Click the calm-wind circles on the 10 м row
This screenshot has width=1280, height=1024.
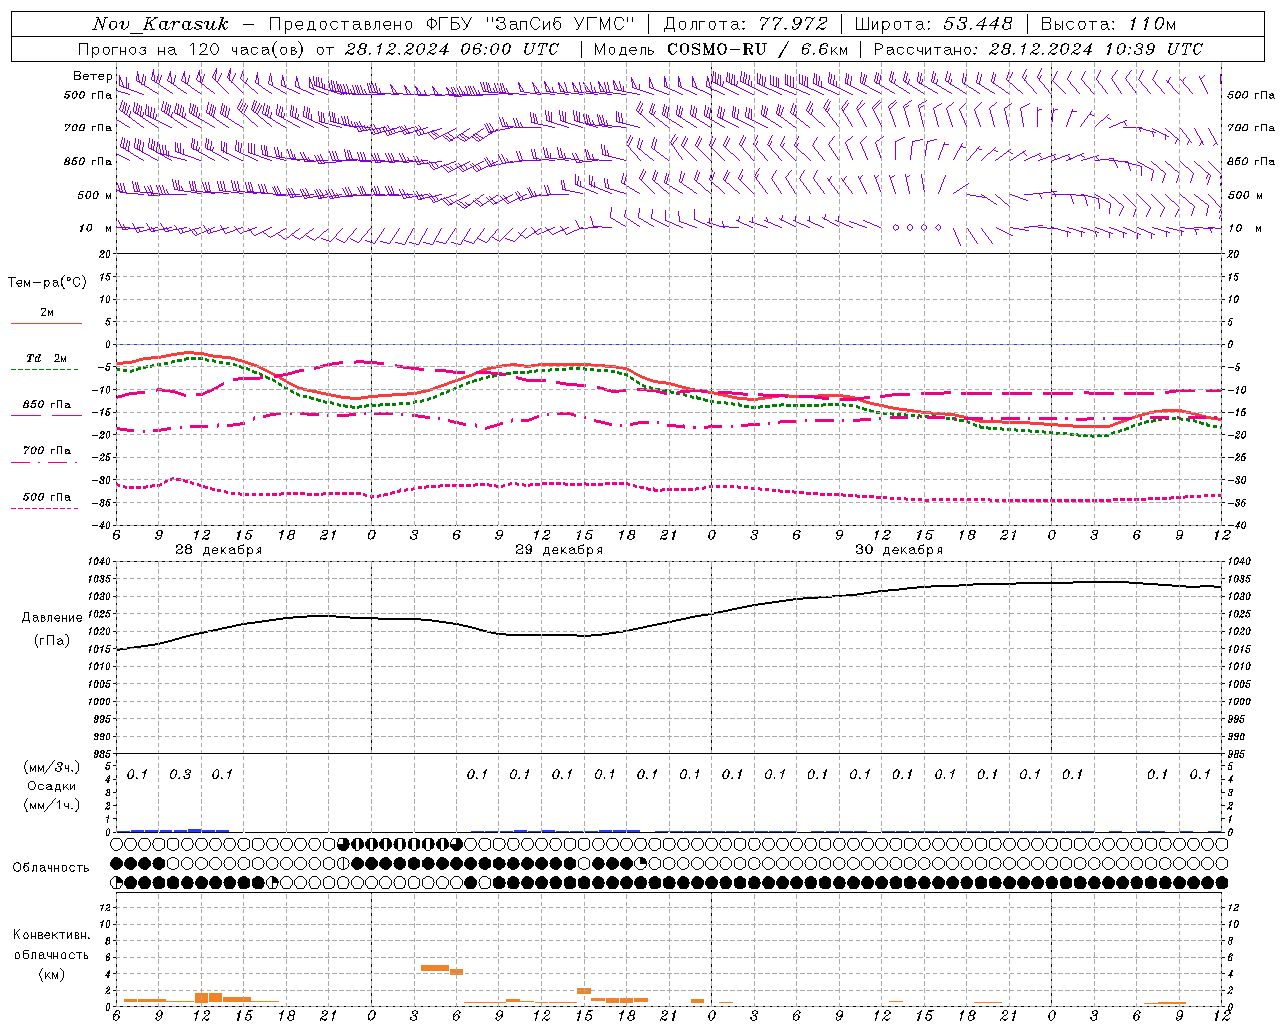917,228
